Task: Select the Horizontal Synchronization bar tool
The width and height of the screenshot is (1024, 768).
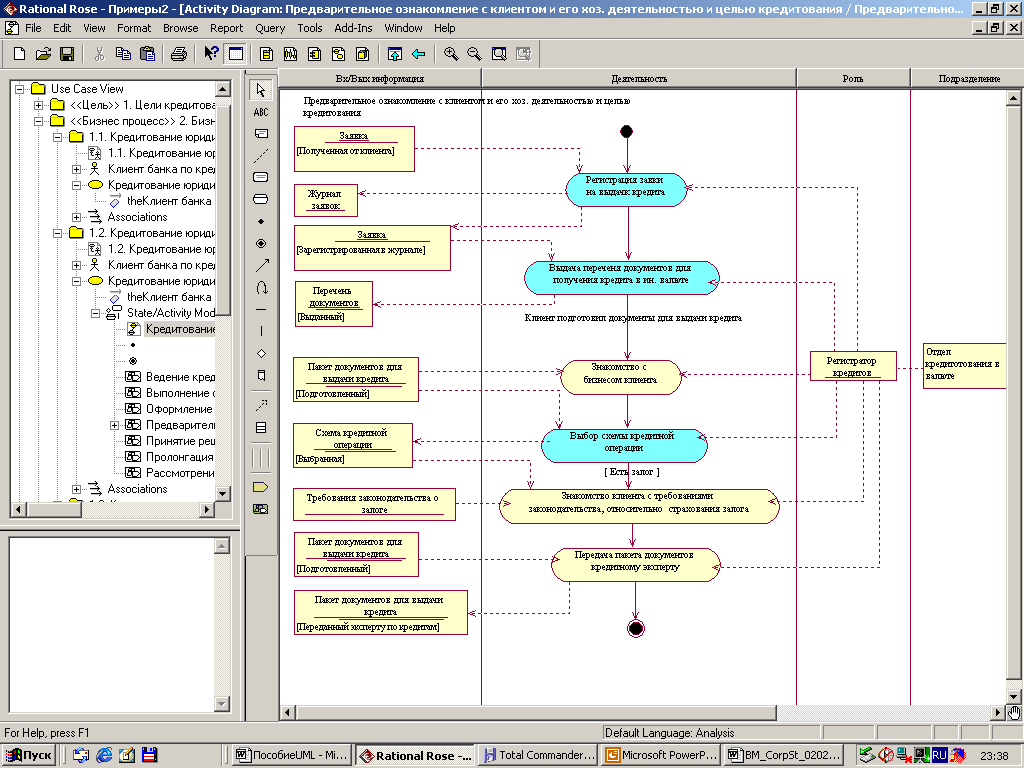Action: tap(261, 309)
